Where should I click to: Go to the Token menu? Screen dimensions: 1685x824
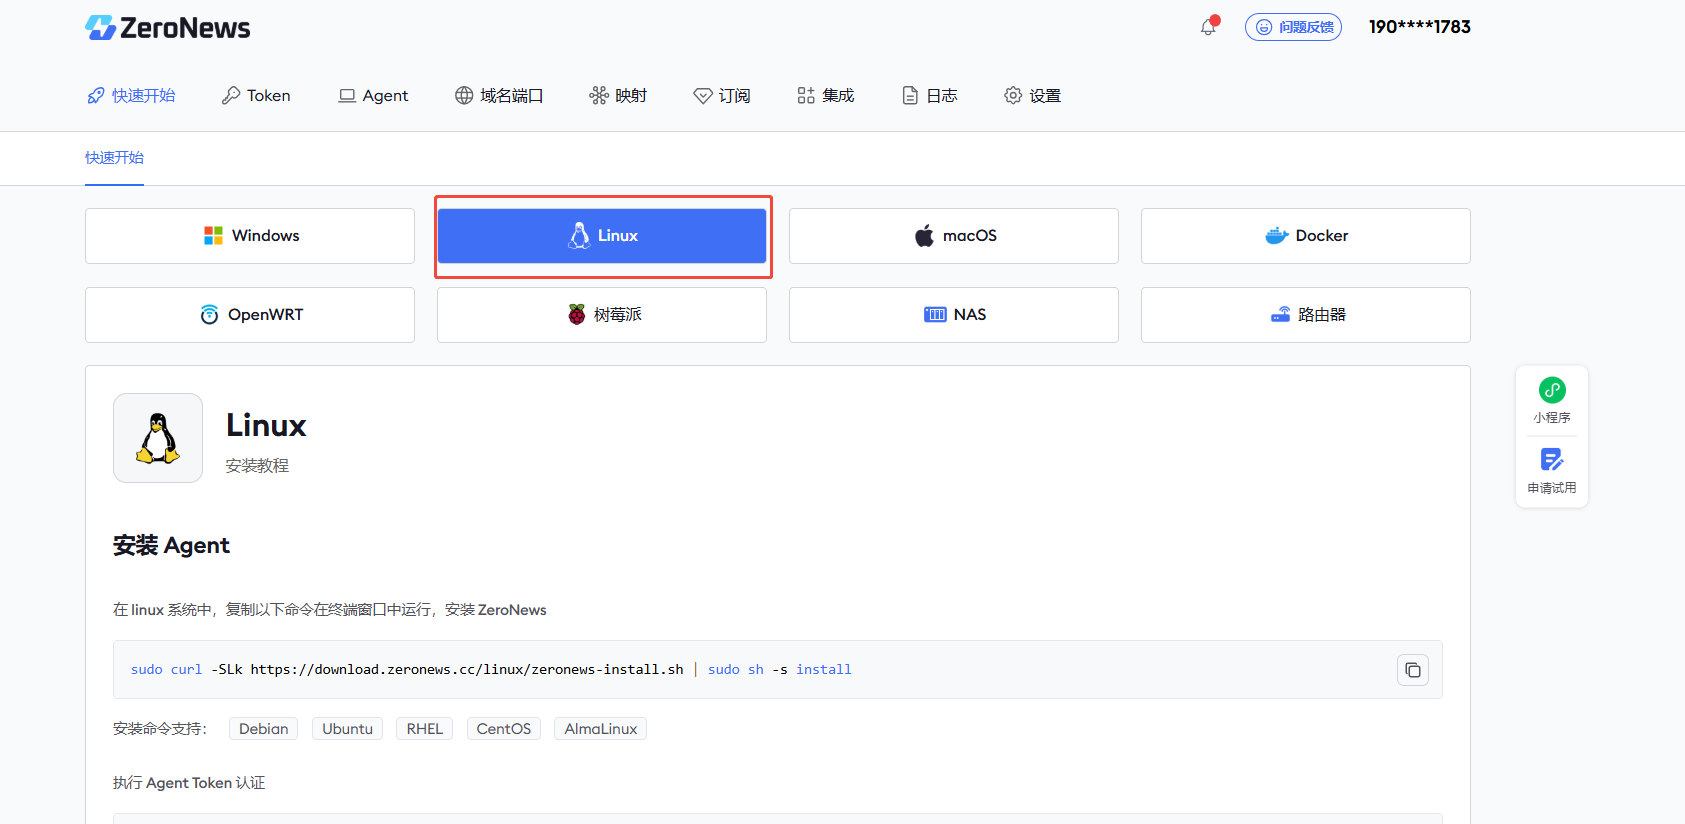256,96
